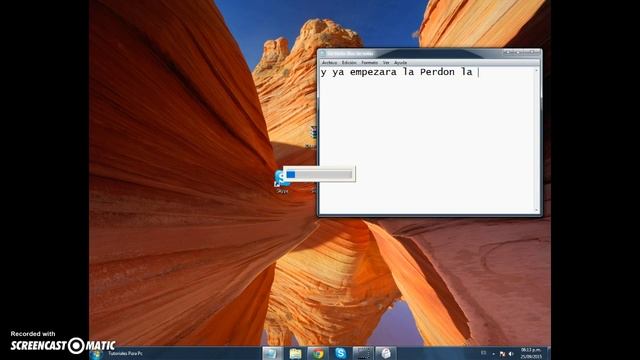640x360 pixels.
Task: Open the Ver menu in Notepad
Action: [386, 63]
